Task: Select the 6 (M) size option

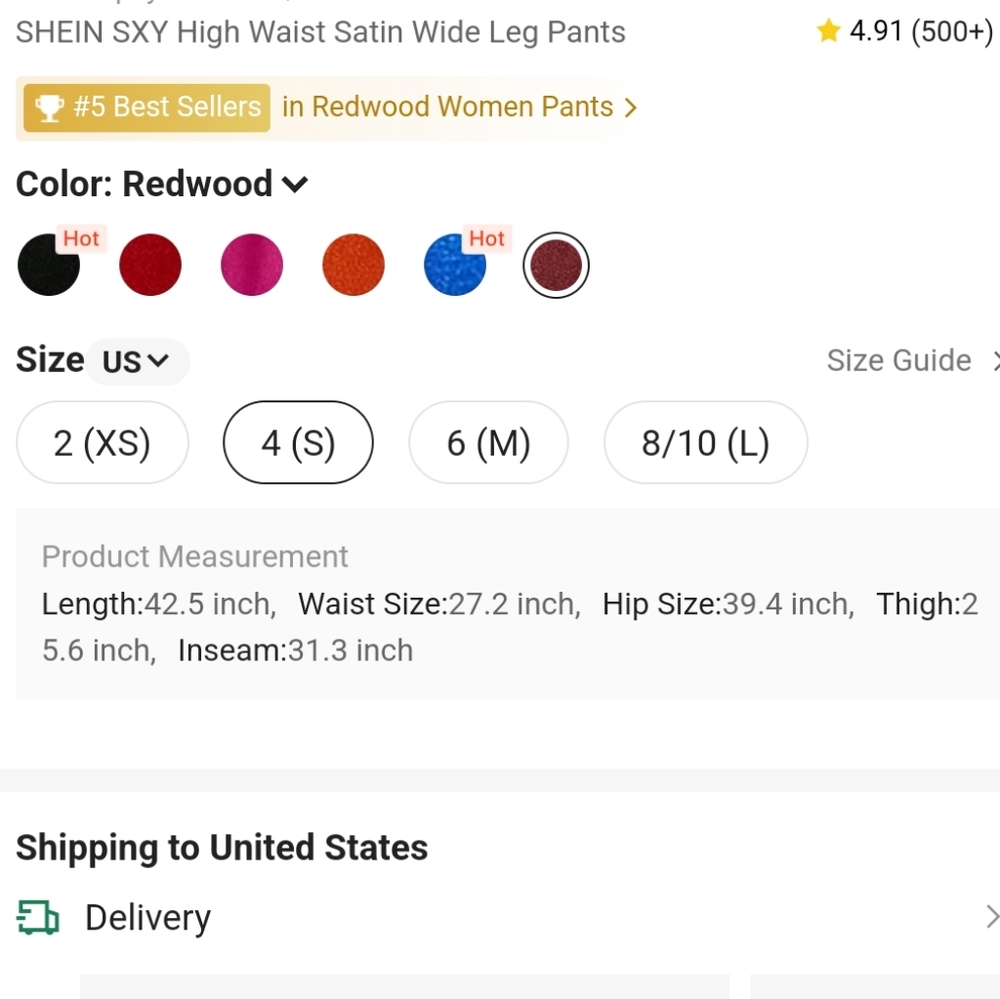Action: [x=488, y=442]
